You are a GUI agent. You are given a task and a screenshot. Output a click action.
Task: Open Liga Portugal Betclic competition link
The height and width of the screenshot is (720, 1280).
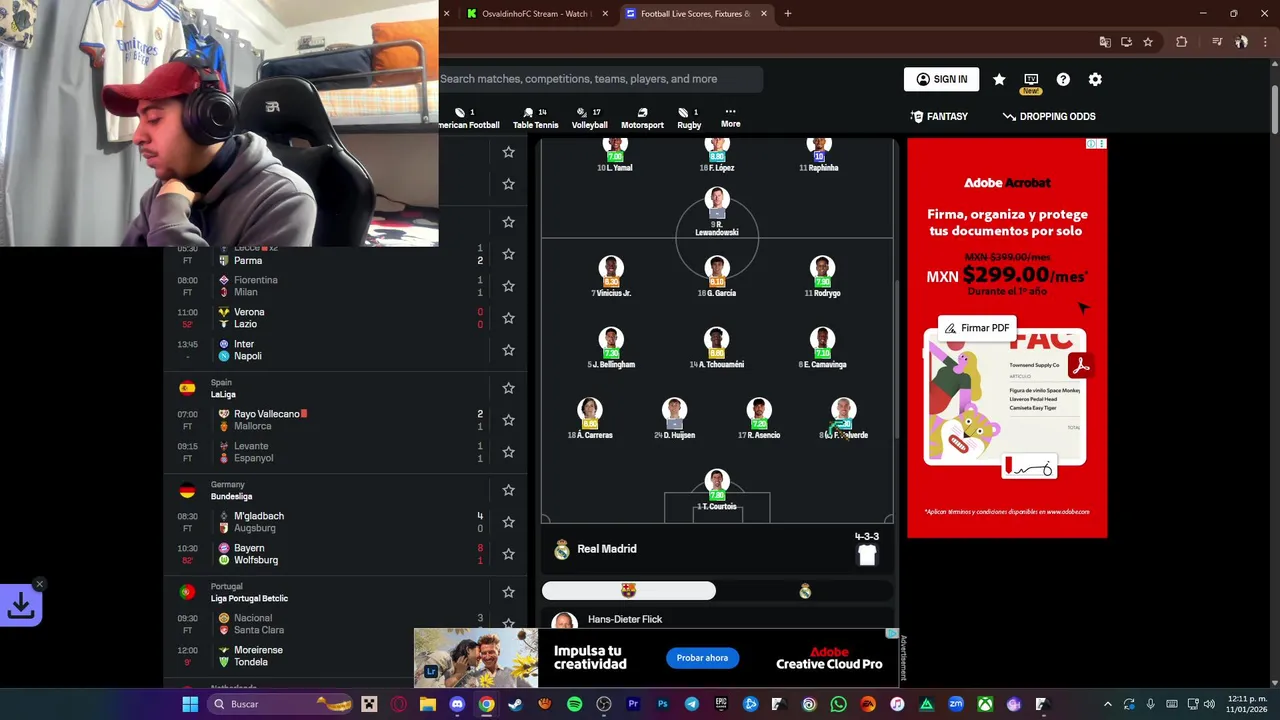click(249, 598)
